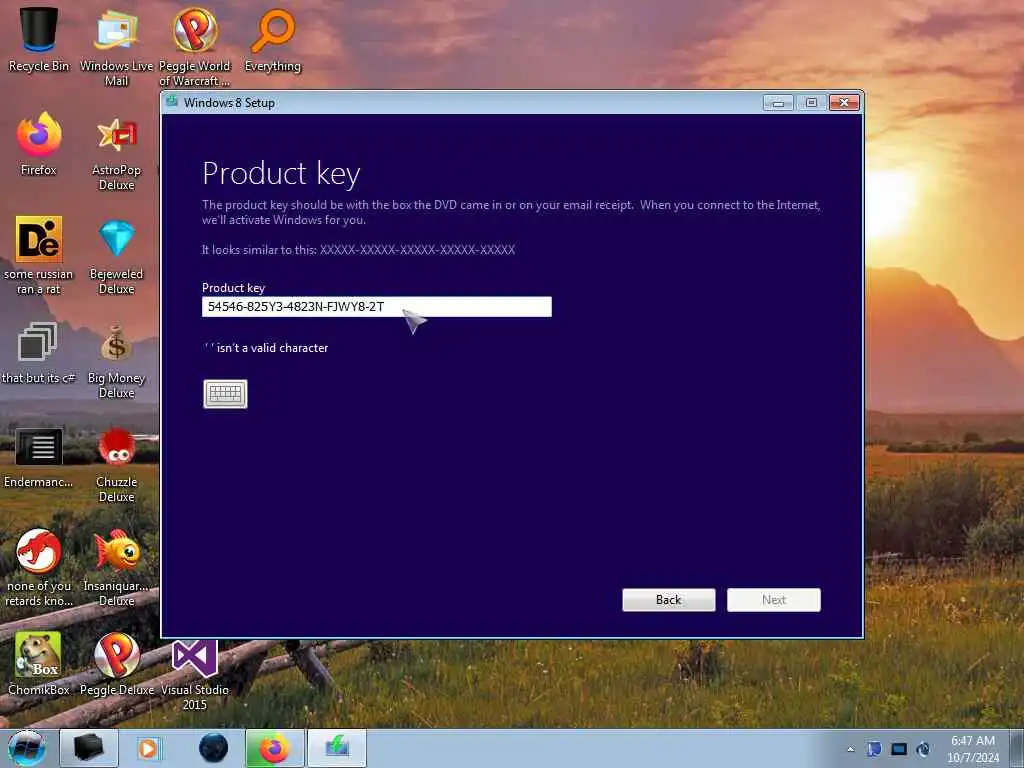
Task: Open the Recycle Bin desktop icon
Action: point(39,40)
